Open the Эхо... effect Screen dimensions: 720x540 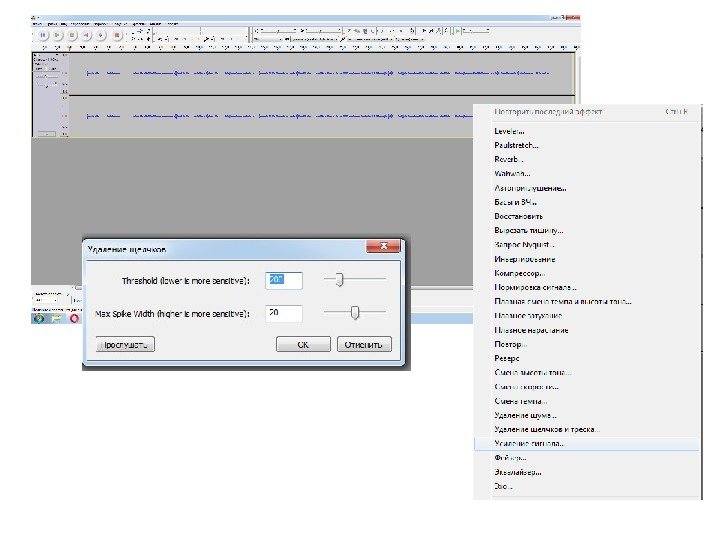tap(587, 486)
